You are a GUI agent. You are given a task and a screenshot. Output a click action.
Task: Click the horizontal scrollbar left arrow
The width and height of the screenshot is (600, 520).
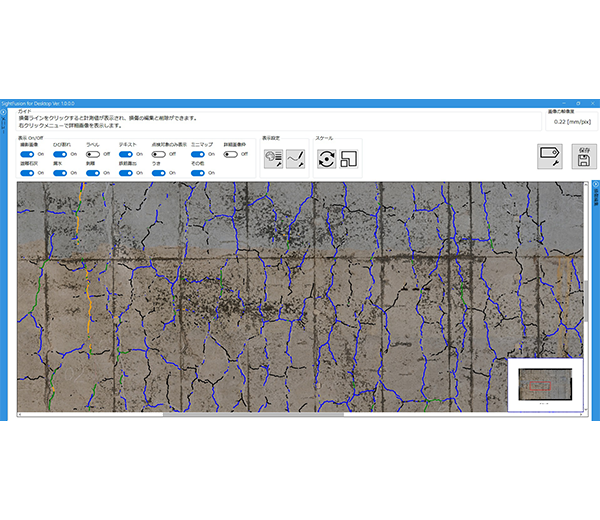20,414
